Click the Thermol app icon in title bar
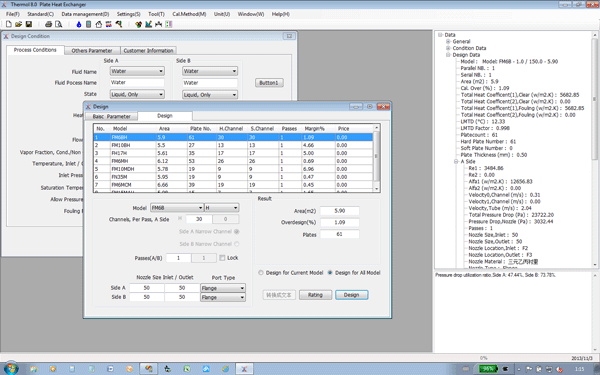The width and height of the screenshot is (600, 375). point(5,5)
